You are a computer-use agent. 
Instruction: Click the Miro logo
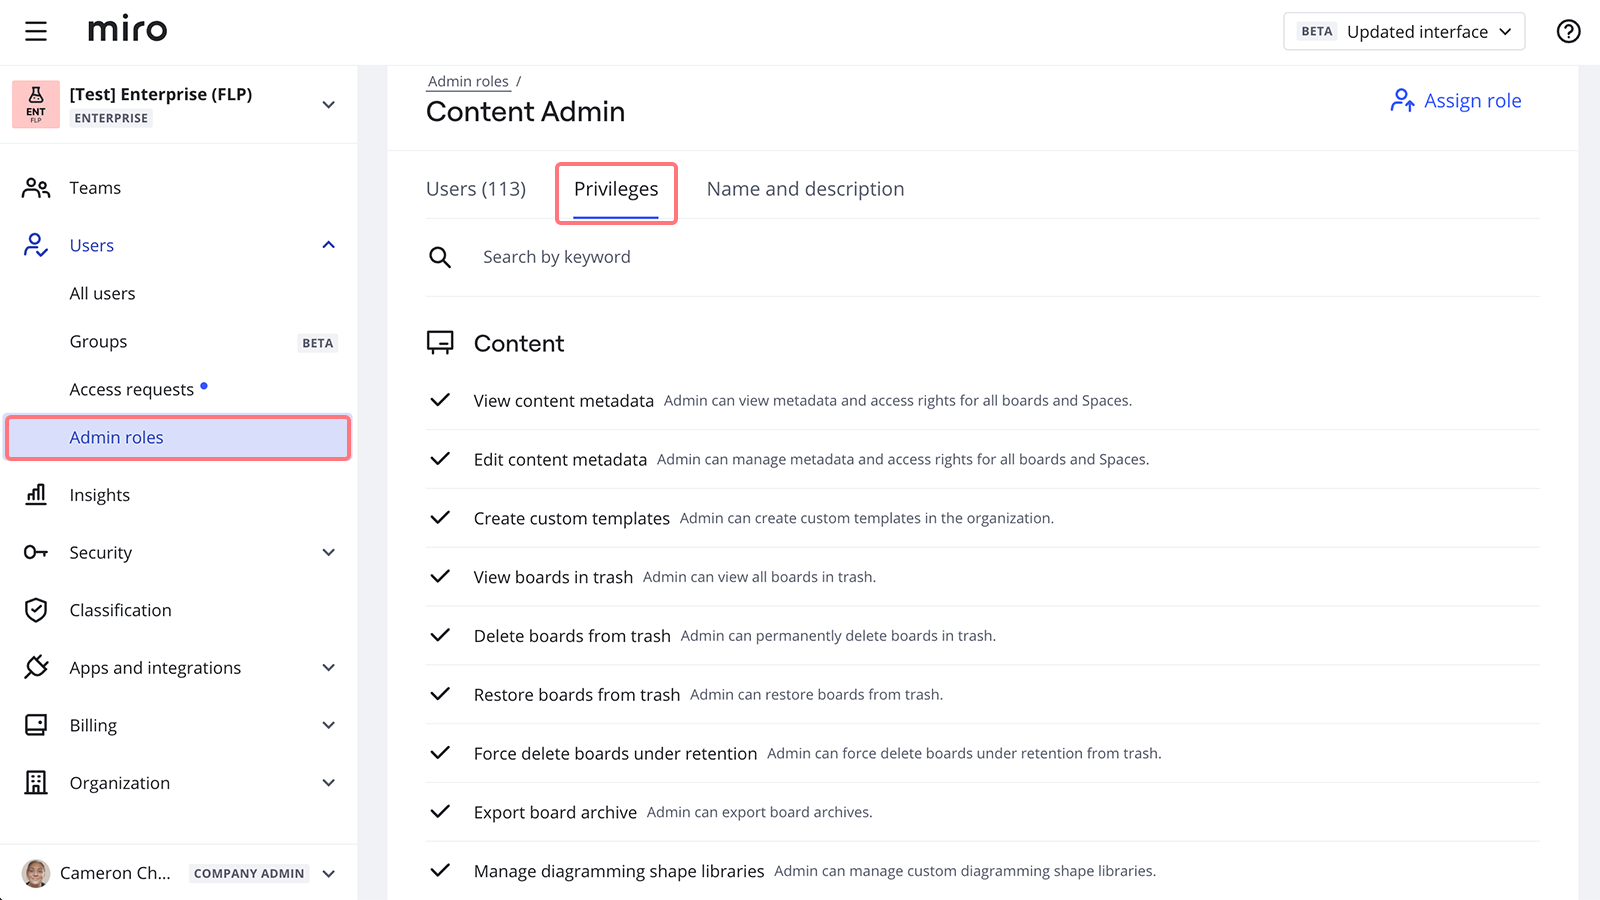128,29
